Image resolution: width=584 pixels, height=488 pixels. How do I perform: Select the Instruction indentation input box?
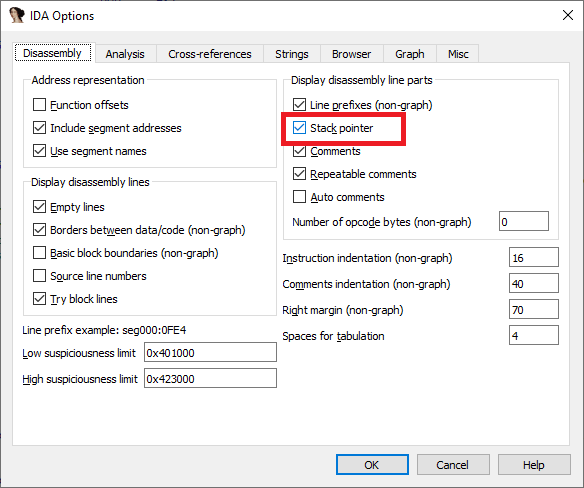[534, 257]
